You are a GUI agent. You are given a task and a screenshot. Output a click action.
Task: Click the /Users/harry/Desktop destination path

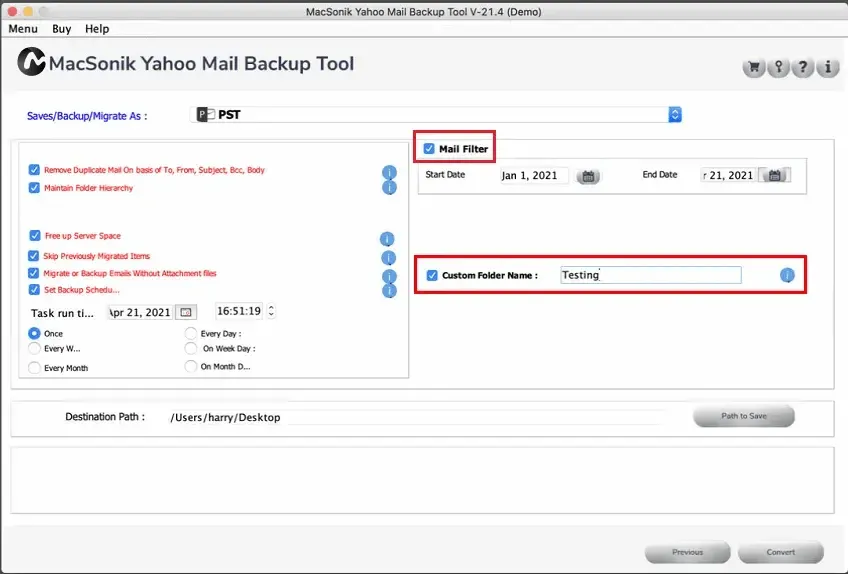tap(225, 417)
